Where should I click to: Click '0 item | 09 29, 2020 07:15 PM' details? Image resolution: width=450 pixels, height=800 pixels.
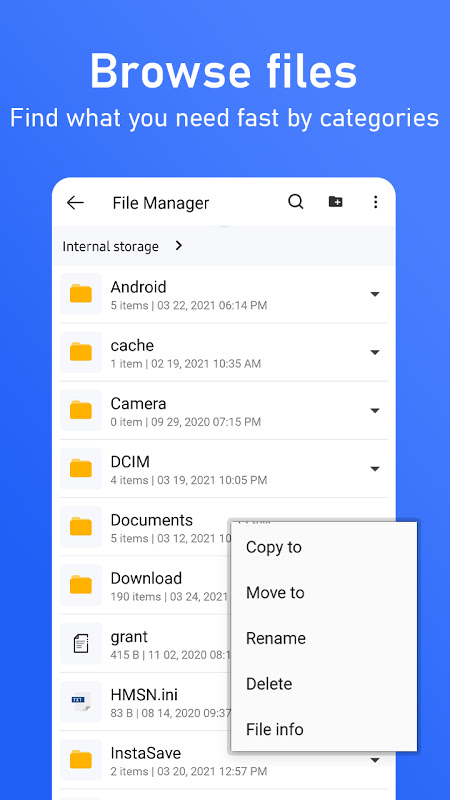pyautogui.click(x=186, y=422)
